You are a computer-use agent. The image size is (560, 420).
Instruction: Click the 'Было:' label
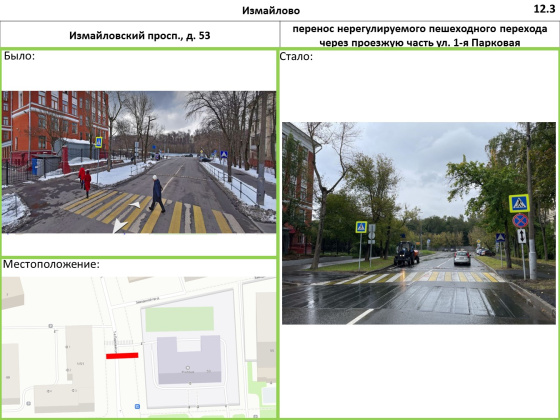point(19,56)
